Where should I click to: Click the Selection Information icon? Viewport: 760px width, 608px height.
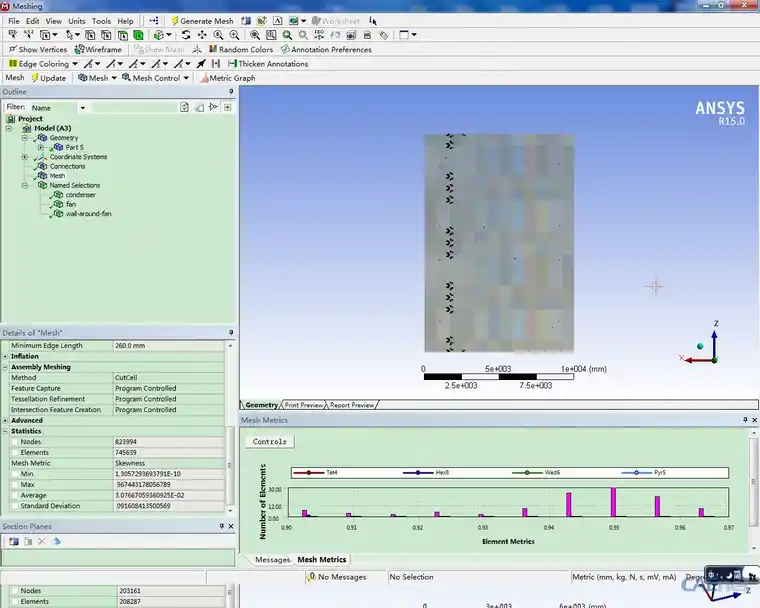[x=372, y=21]
